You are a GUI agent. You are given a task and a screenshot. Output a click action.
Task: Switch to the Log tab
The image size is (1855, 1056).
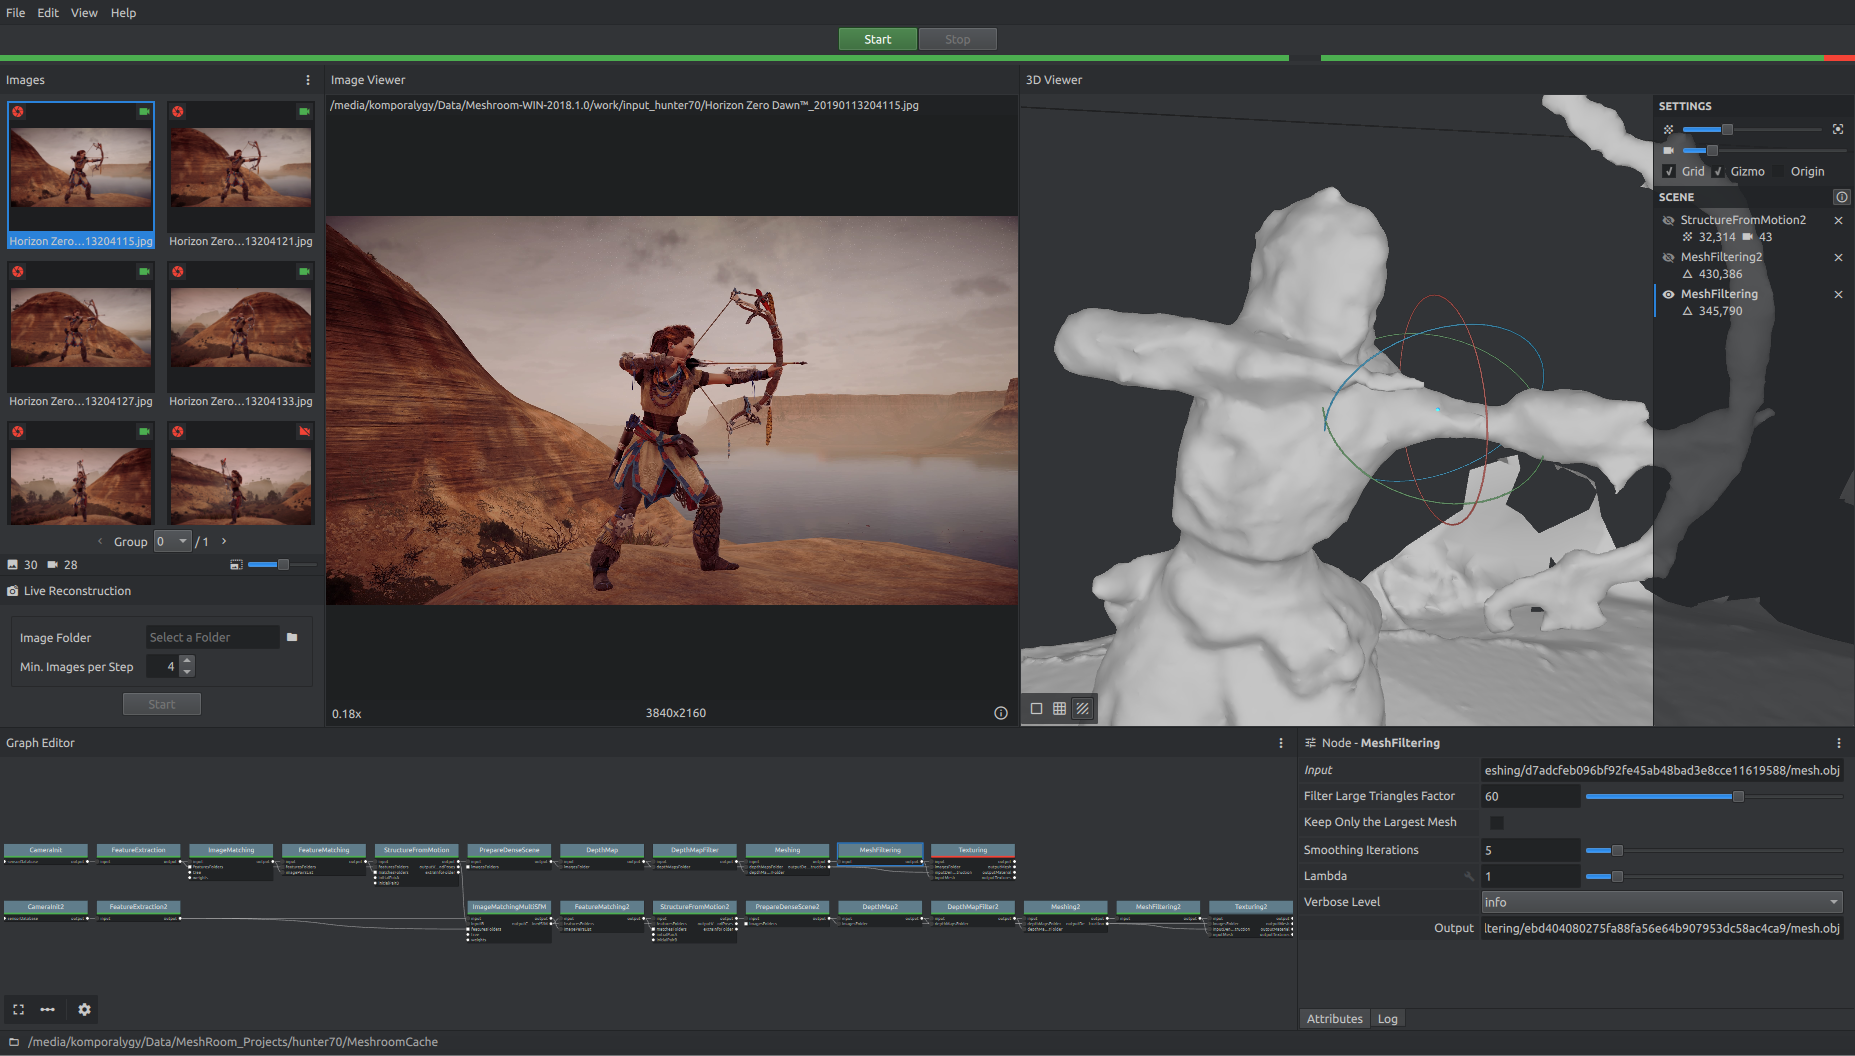(1387, 1019)
